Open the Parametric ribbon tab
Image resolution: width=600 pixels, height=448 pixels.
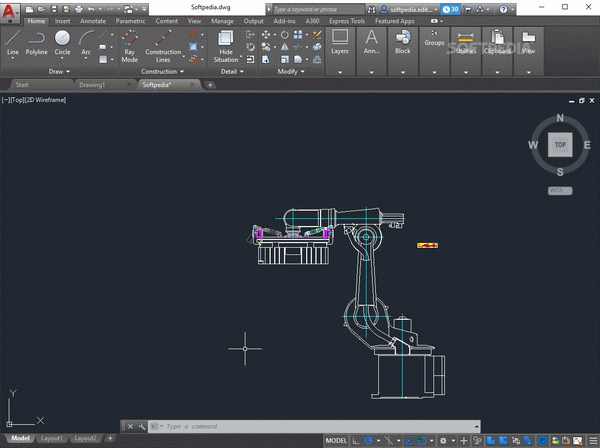(130, 21)
